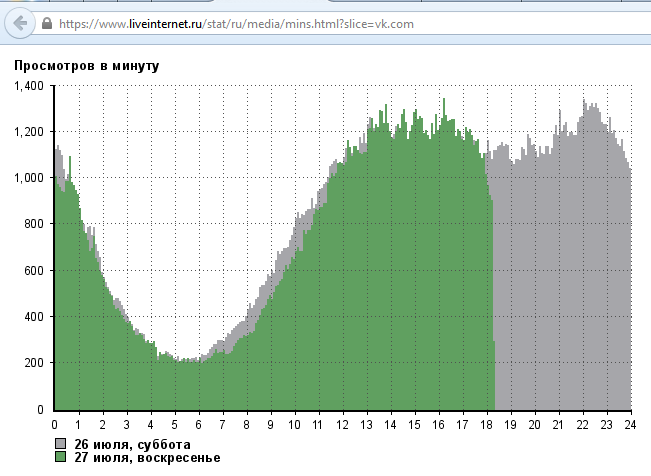Click the x-axis hour label 9
Image resolution: width=651 pixels, height=476 pixels.
pos(271,424)
